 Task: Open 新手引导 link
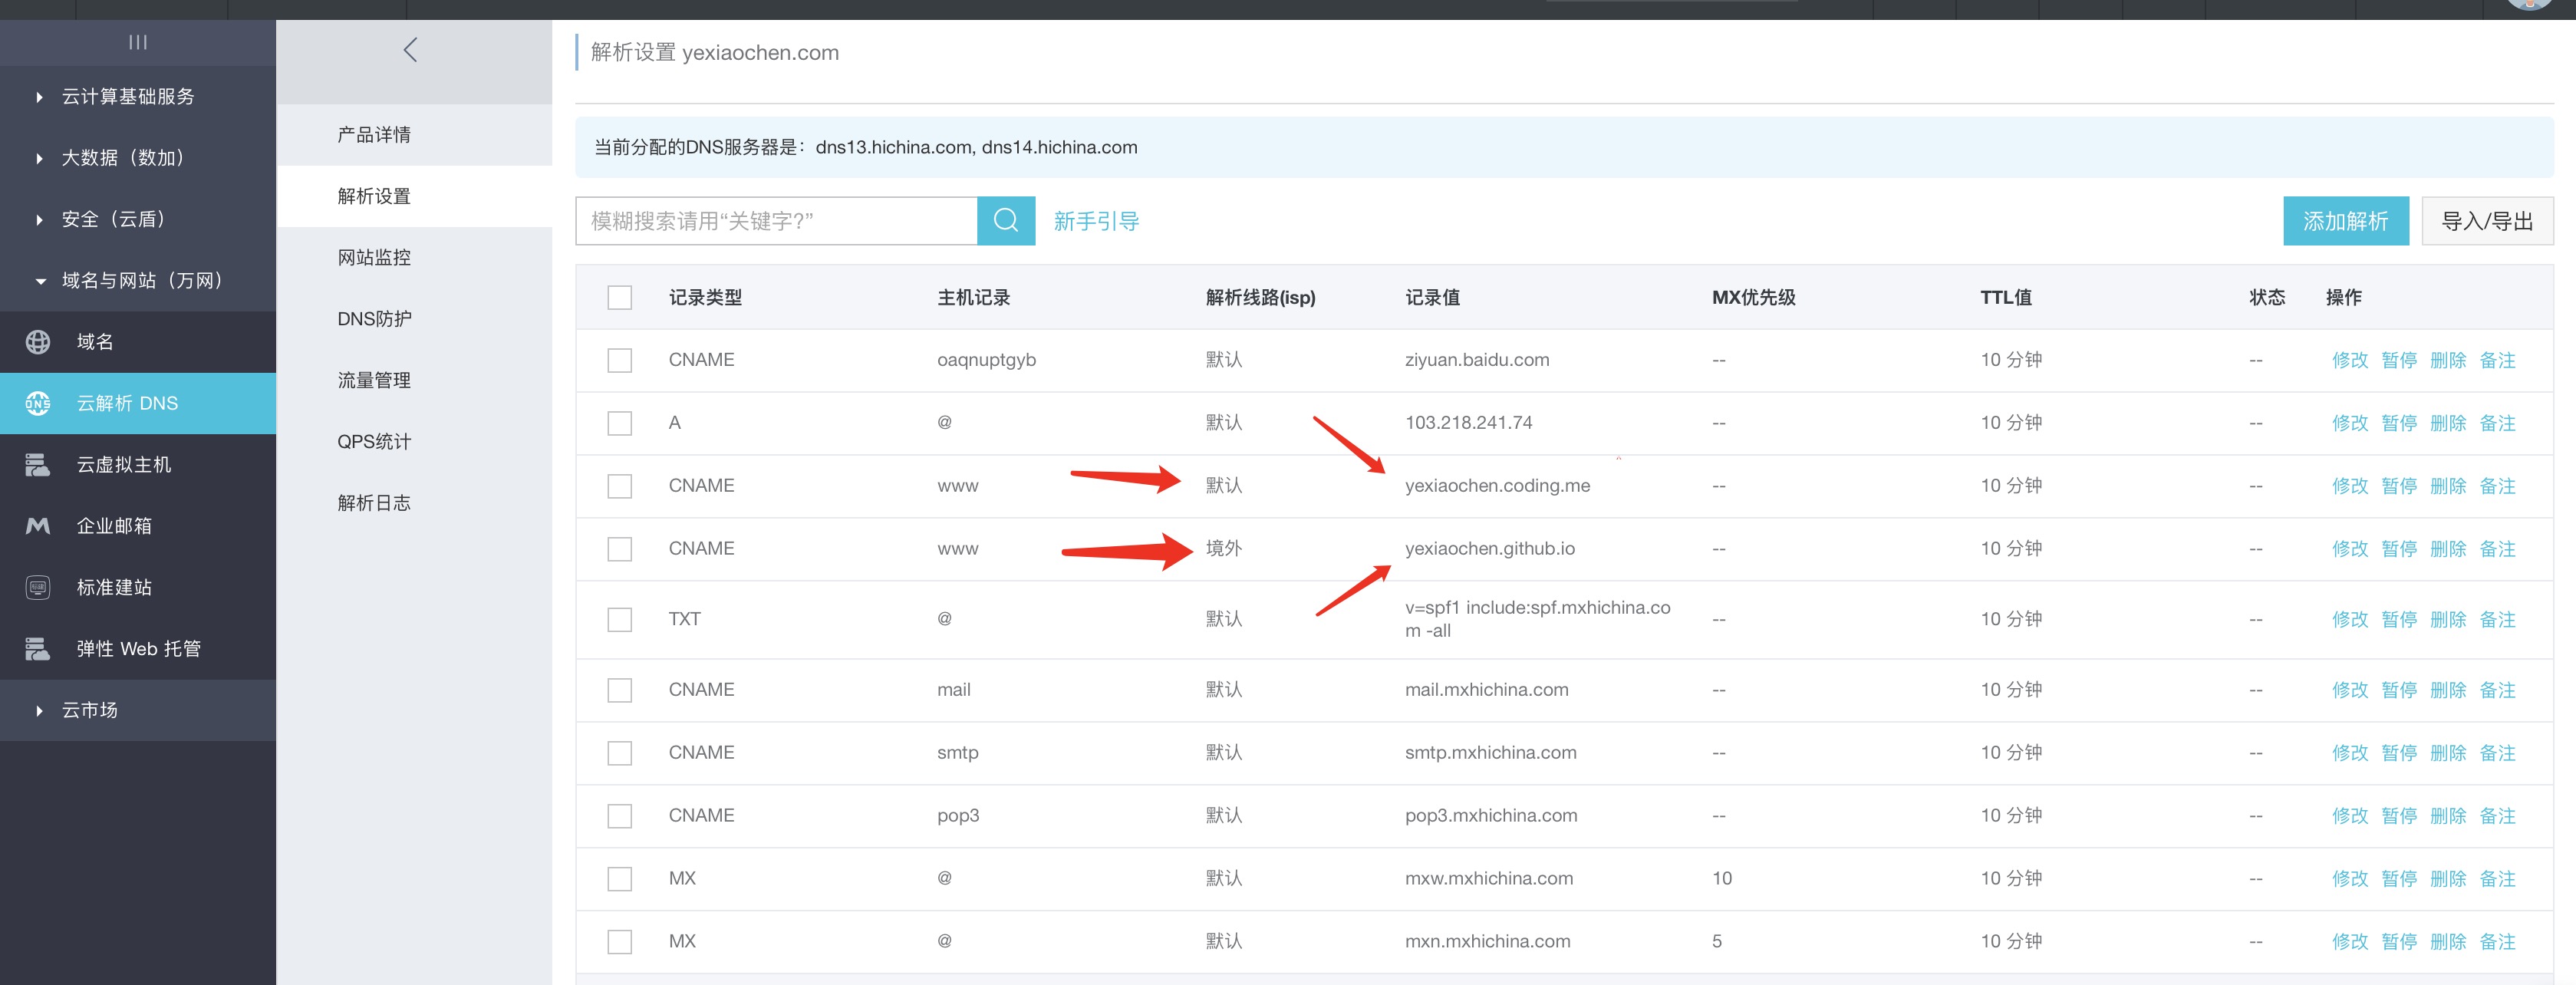click(1096, 221)
